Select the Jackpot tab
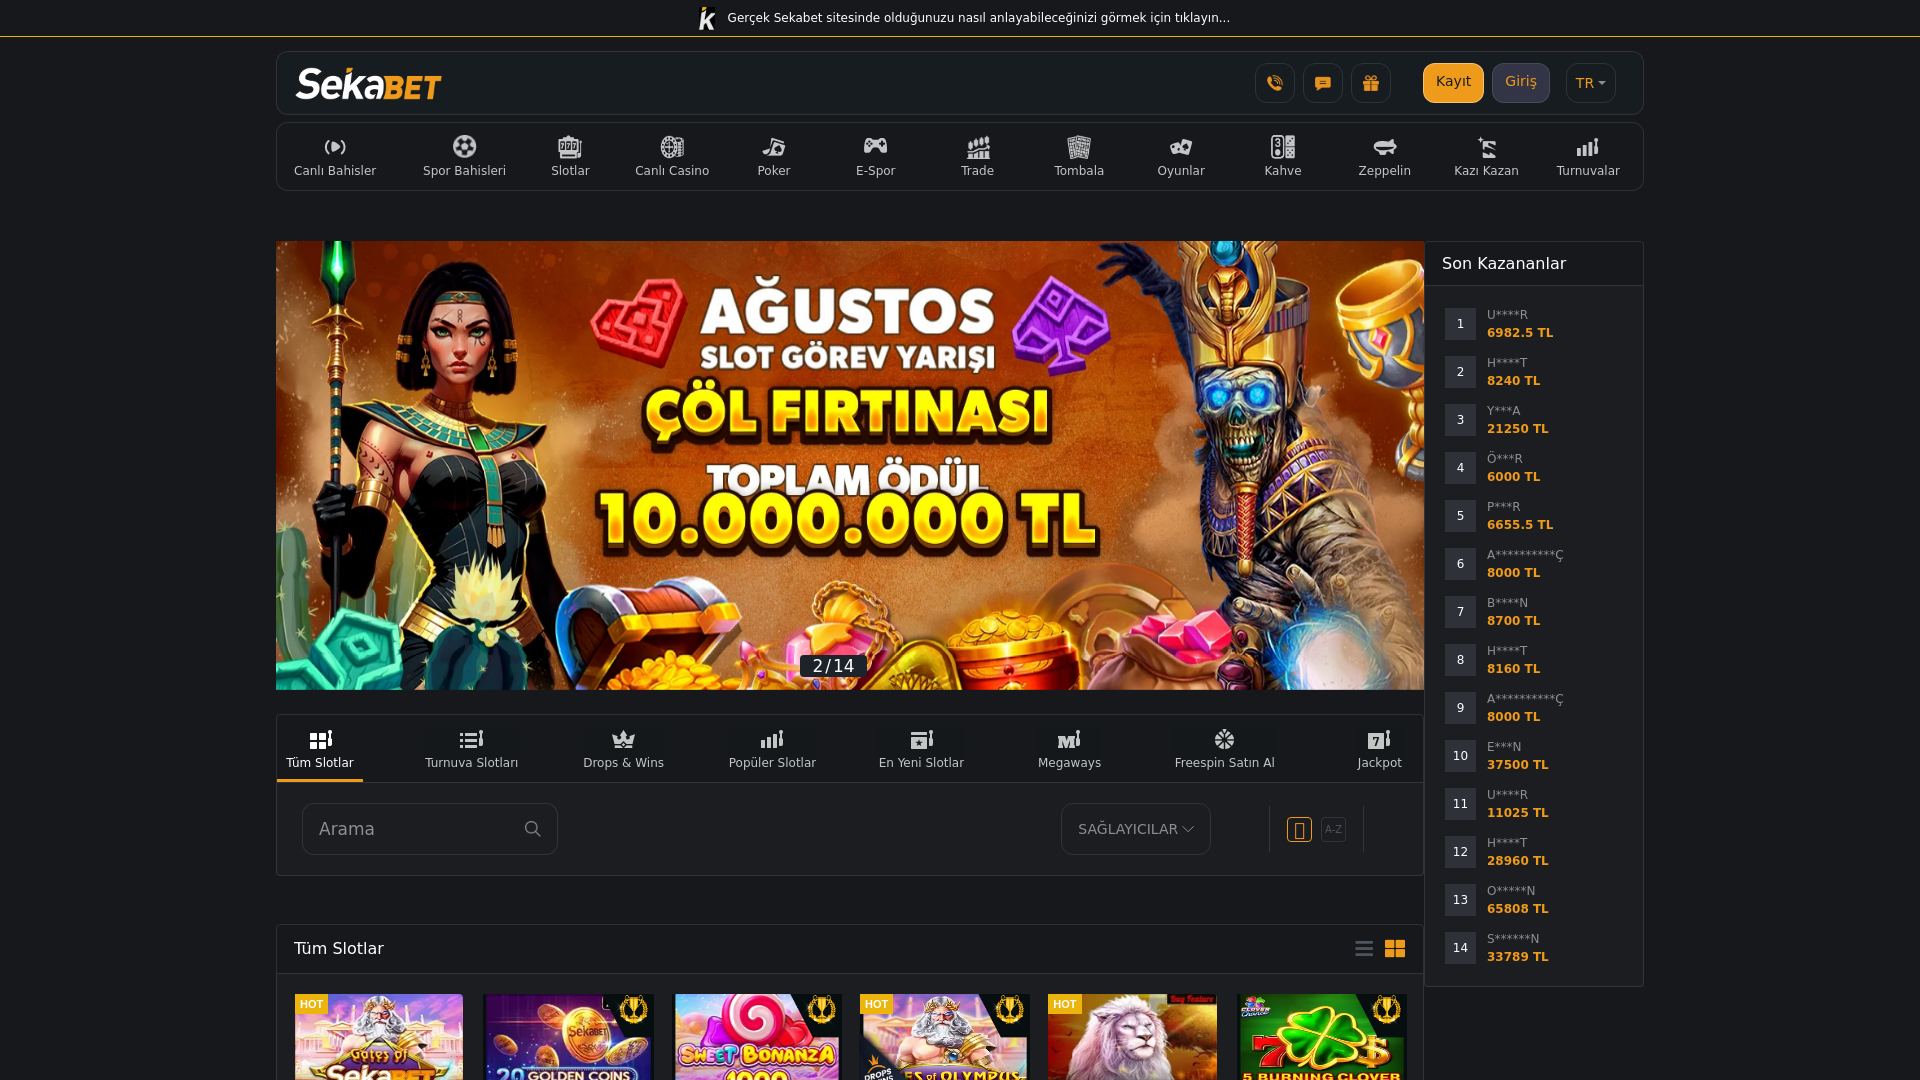The width and height of the screenshot is (1920, 1080). [x=1379, y=749]
